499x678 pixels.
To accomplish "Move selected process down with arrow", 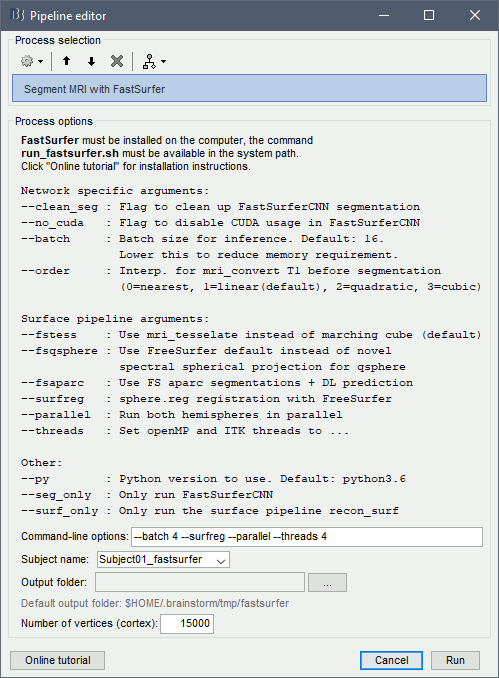I will pyautogui.click(x=91, y=61).
